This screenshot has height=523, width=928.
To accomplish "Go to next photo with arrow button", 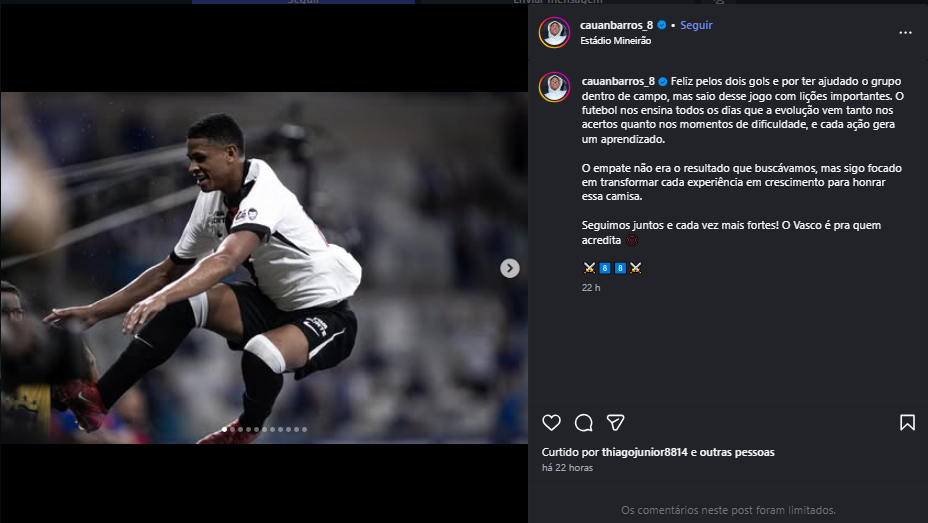I will click(x=510, y=268).
